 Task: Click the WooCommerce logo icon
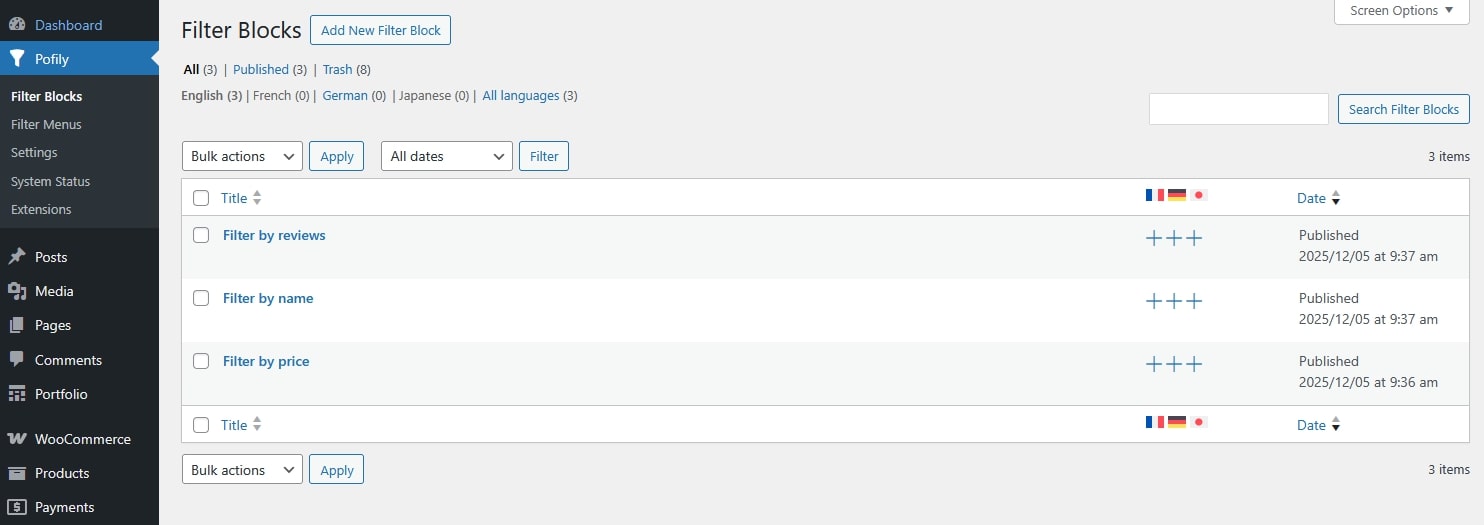[17, 439]
